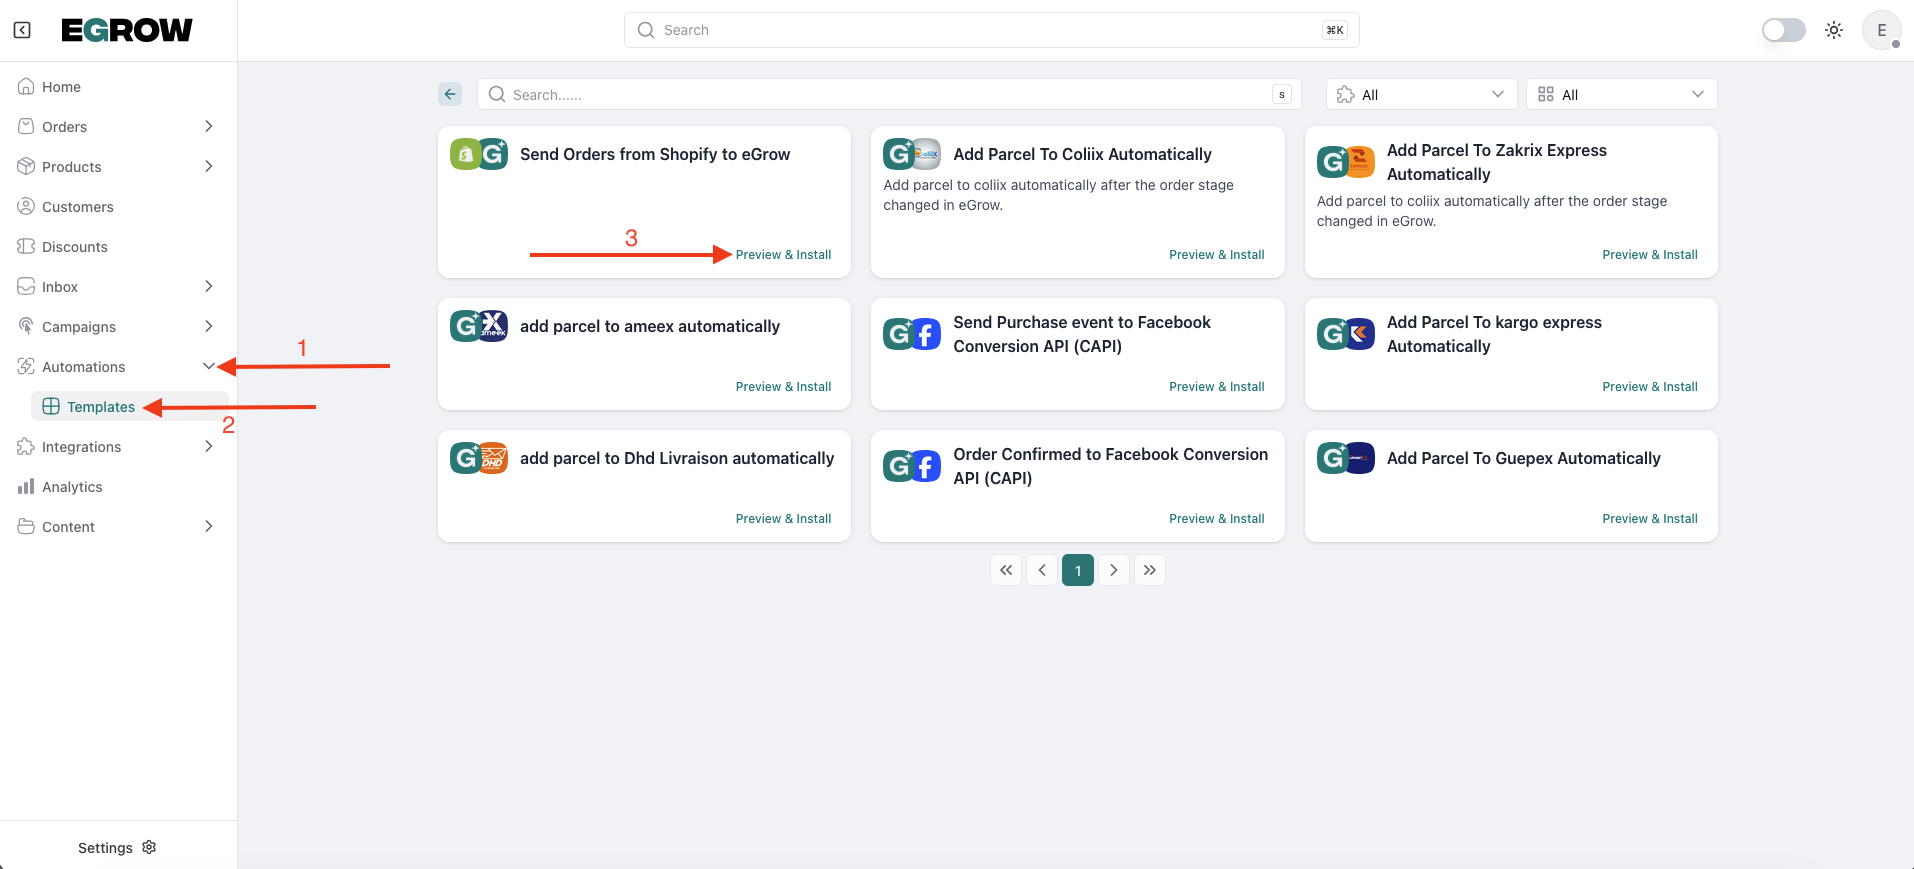Viewport: 1914px width, 869px height.
Task: Go to Customers in the sidebar
Action: coord(78,207)
